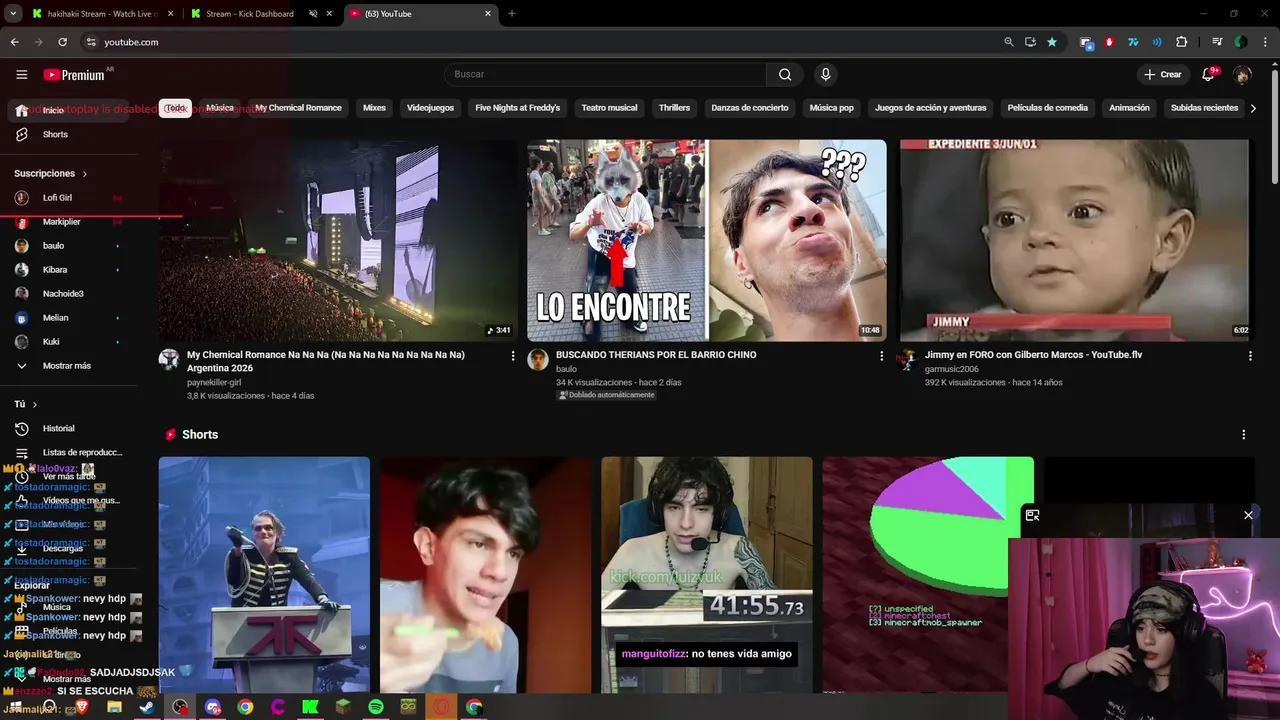Select the Animación filter chip
1280x720 pixels.
1129,108
